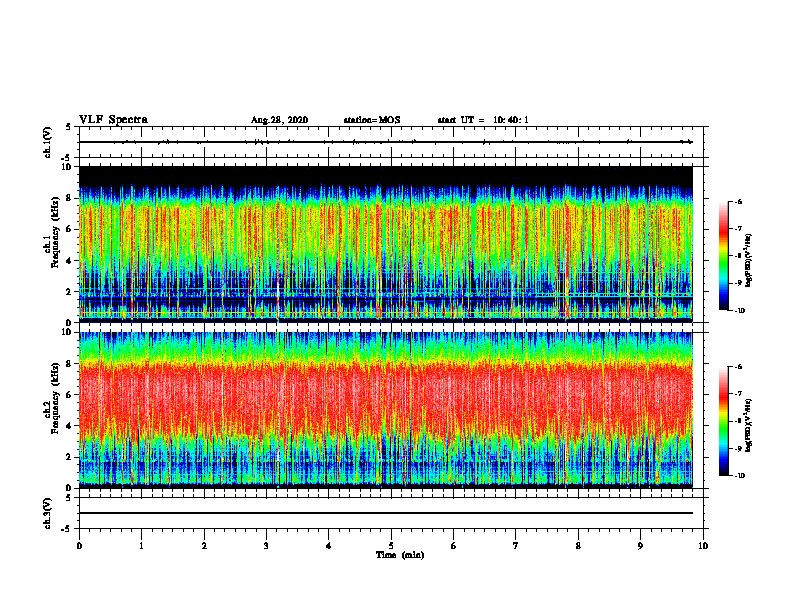
Task: Click the ch.2 spectrogram color scale bar
Action: pos(723,421)
